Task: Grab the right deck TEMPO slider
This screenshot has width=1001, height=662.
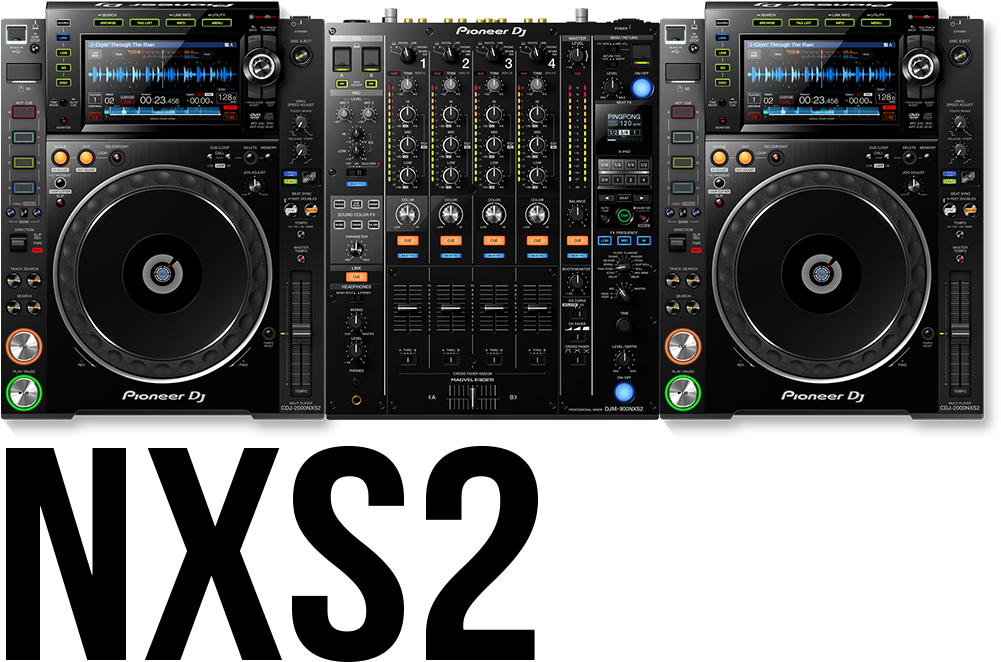Action: tap(960, 333)
